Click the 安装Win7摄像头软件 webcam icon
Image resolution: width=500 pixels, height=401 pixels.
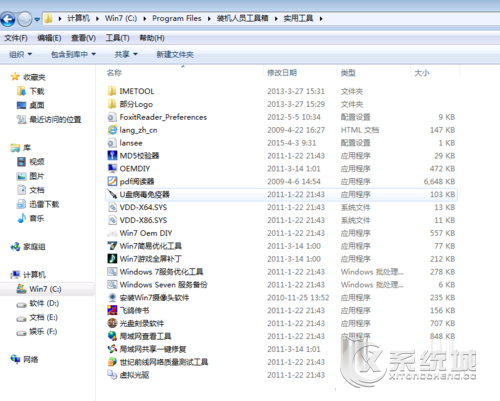[x=112, y=298]
